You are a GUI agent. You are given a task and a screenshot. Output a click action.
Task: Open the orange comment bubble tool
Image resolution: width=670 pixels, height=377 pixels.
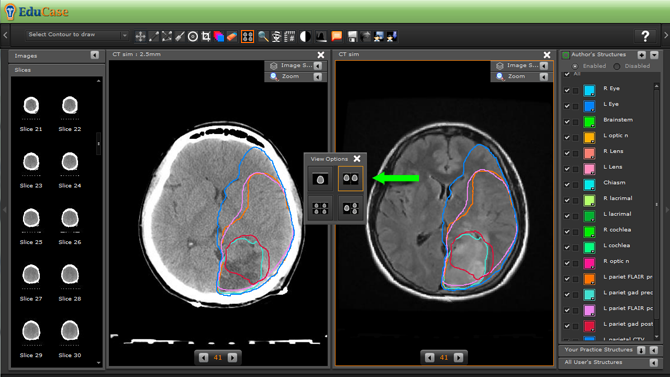point(337,37)
